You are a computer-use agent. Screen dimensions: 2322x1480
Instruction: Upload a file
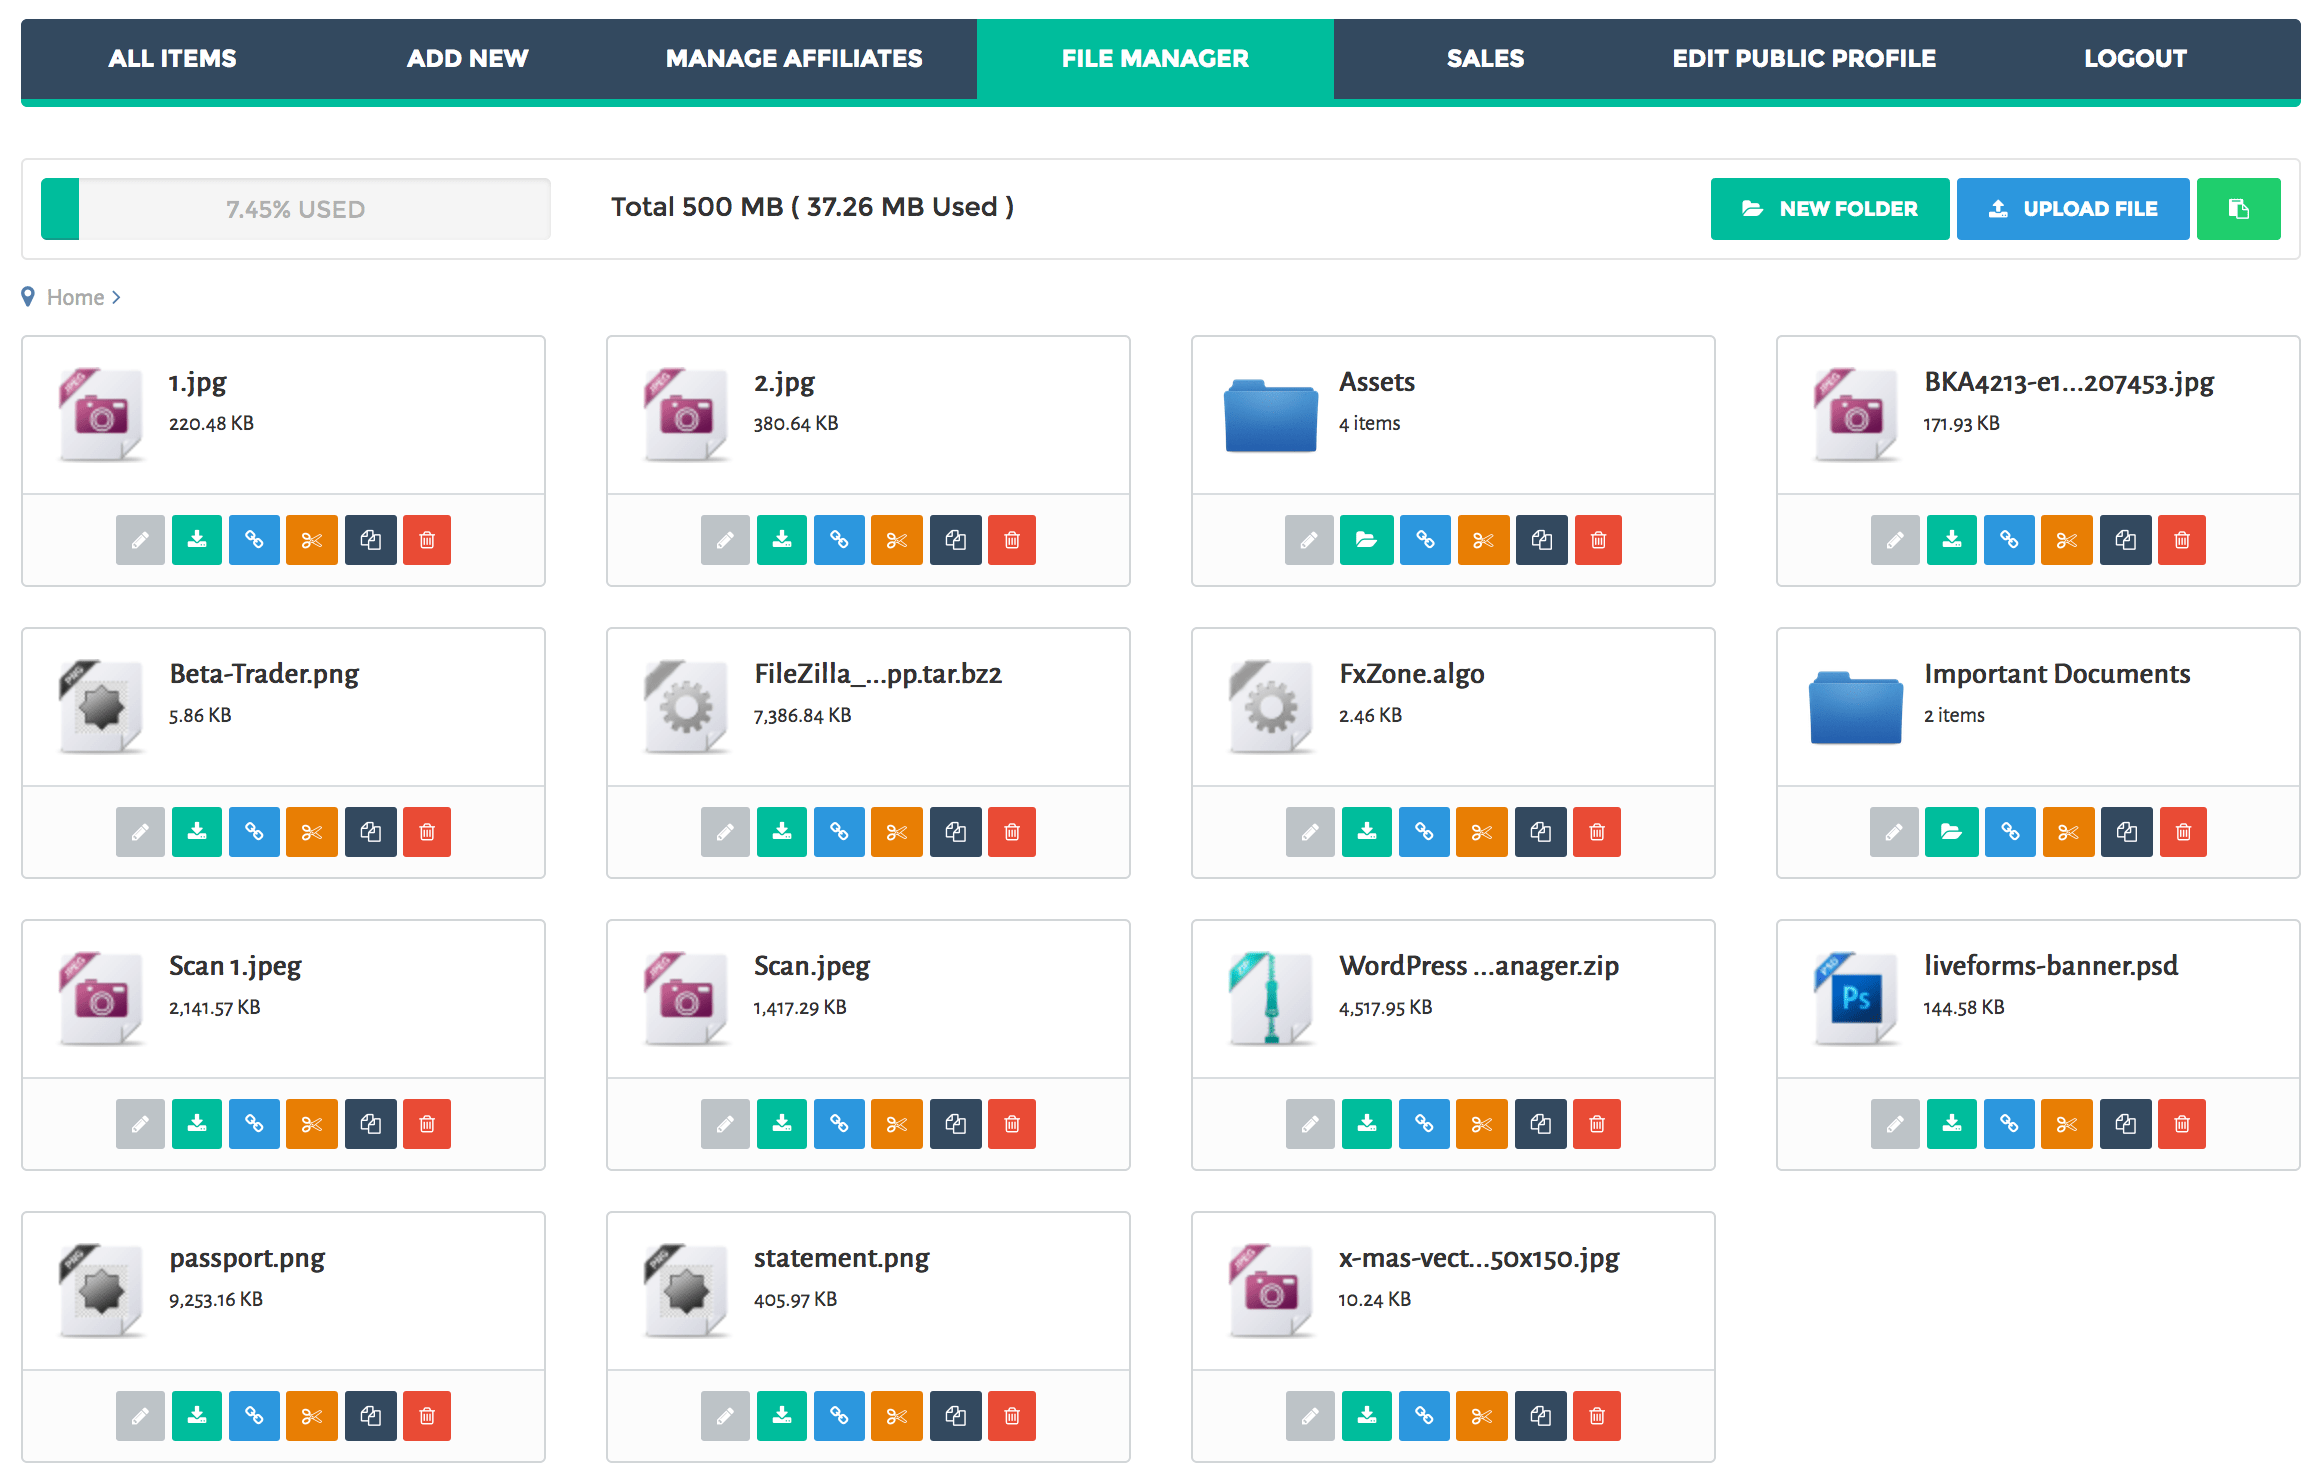(2073, 208)
